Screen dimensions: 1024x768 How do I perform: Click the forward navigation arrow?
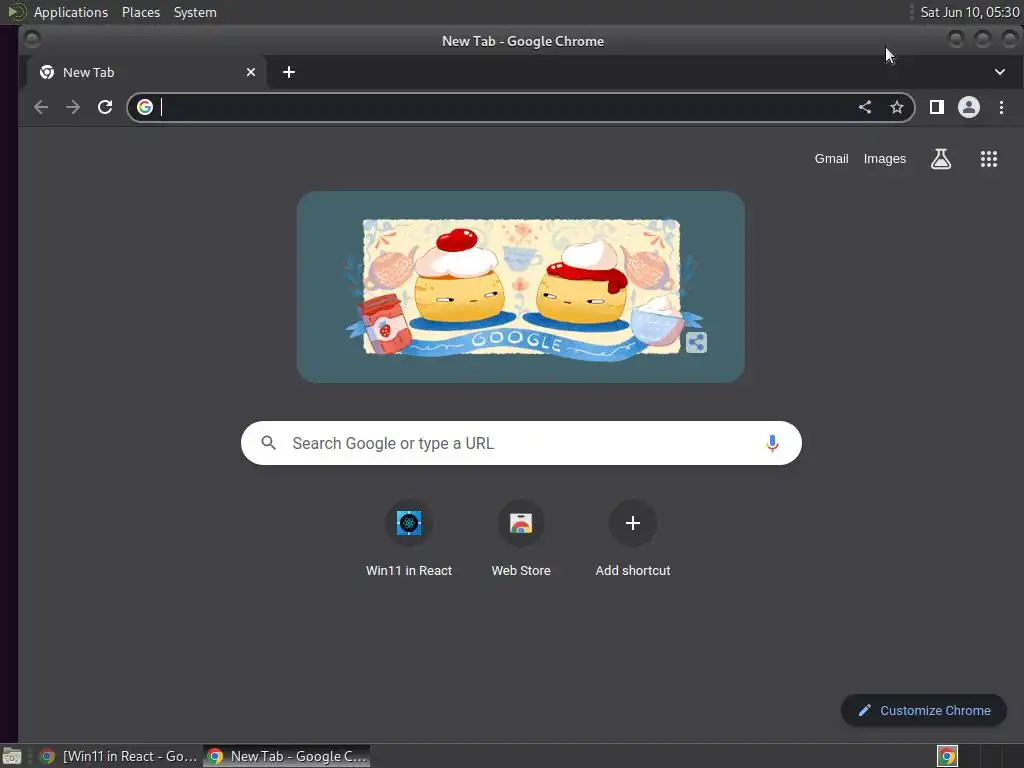(72, 107)
